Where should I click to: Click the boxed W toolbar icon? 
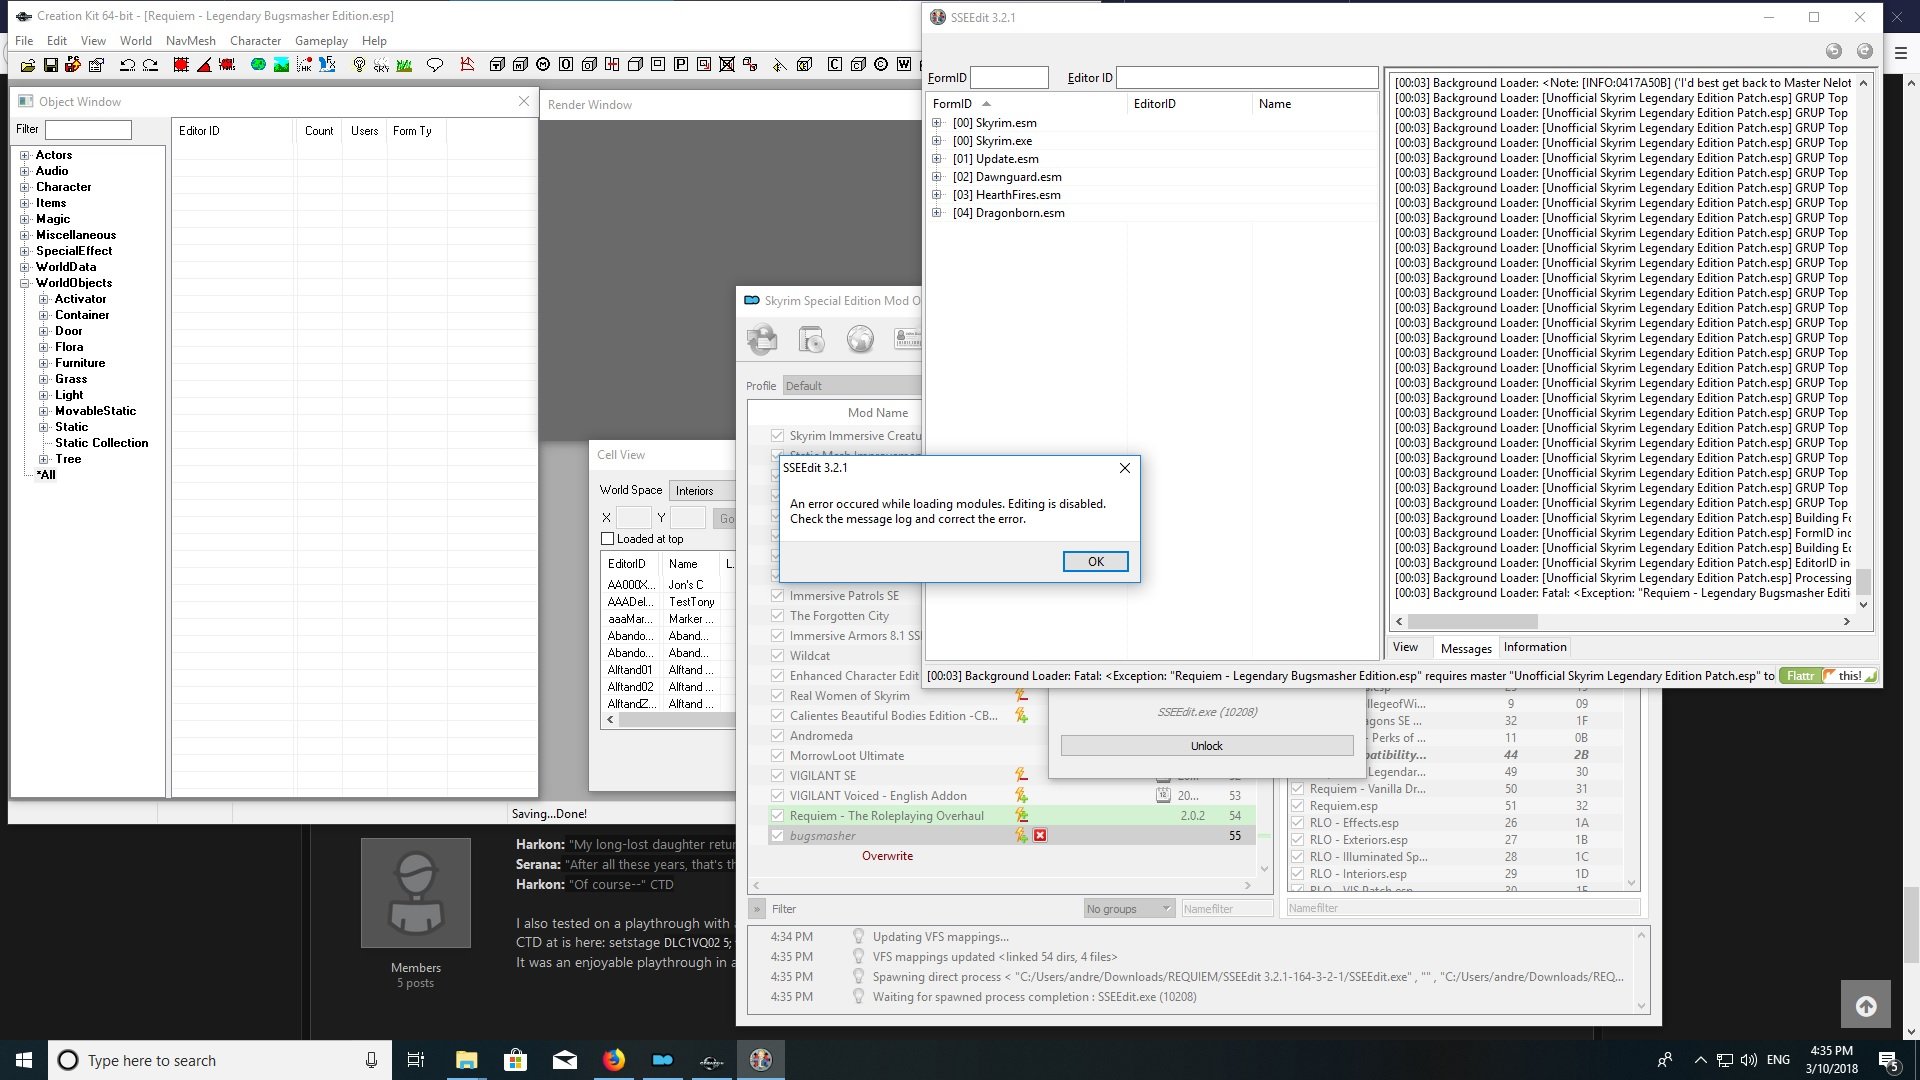pyautogui.click(x=904, y=65)
